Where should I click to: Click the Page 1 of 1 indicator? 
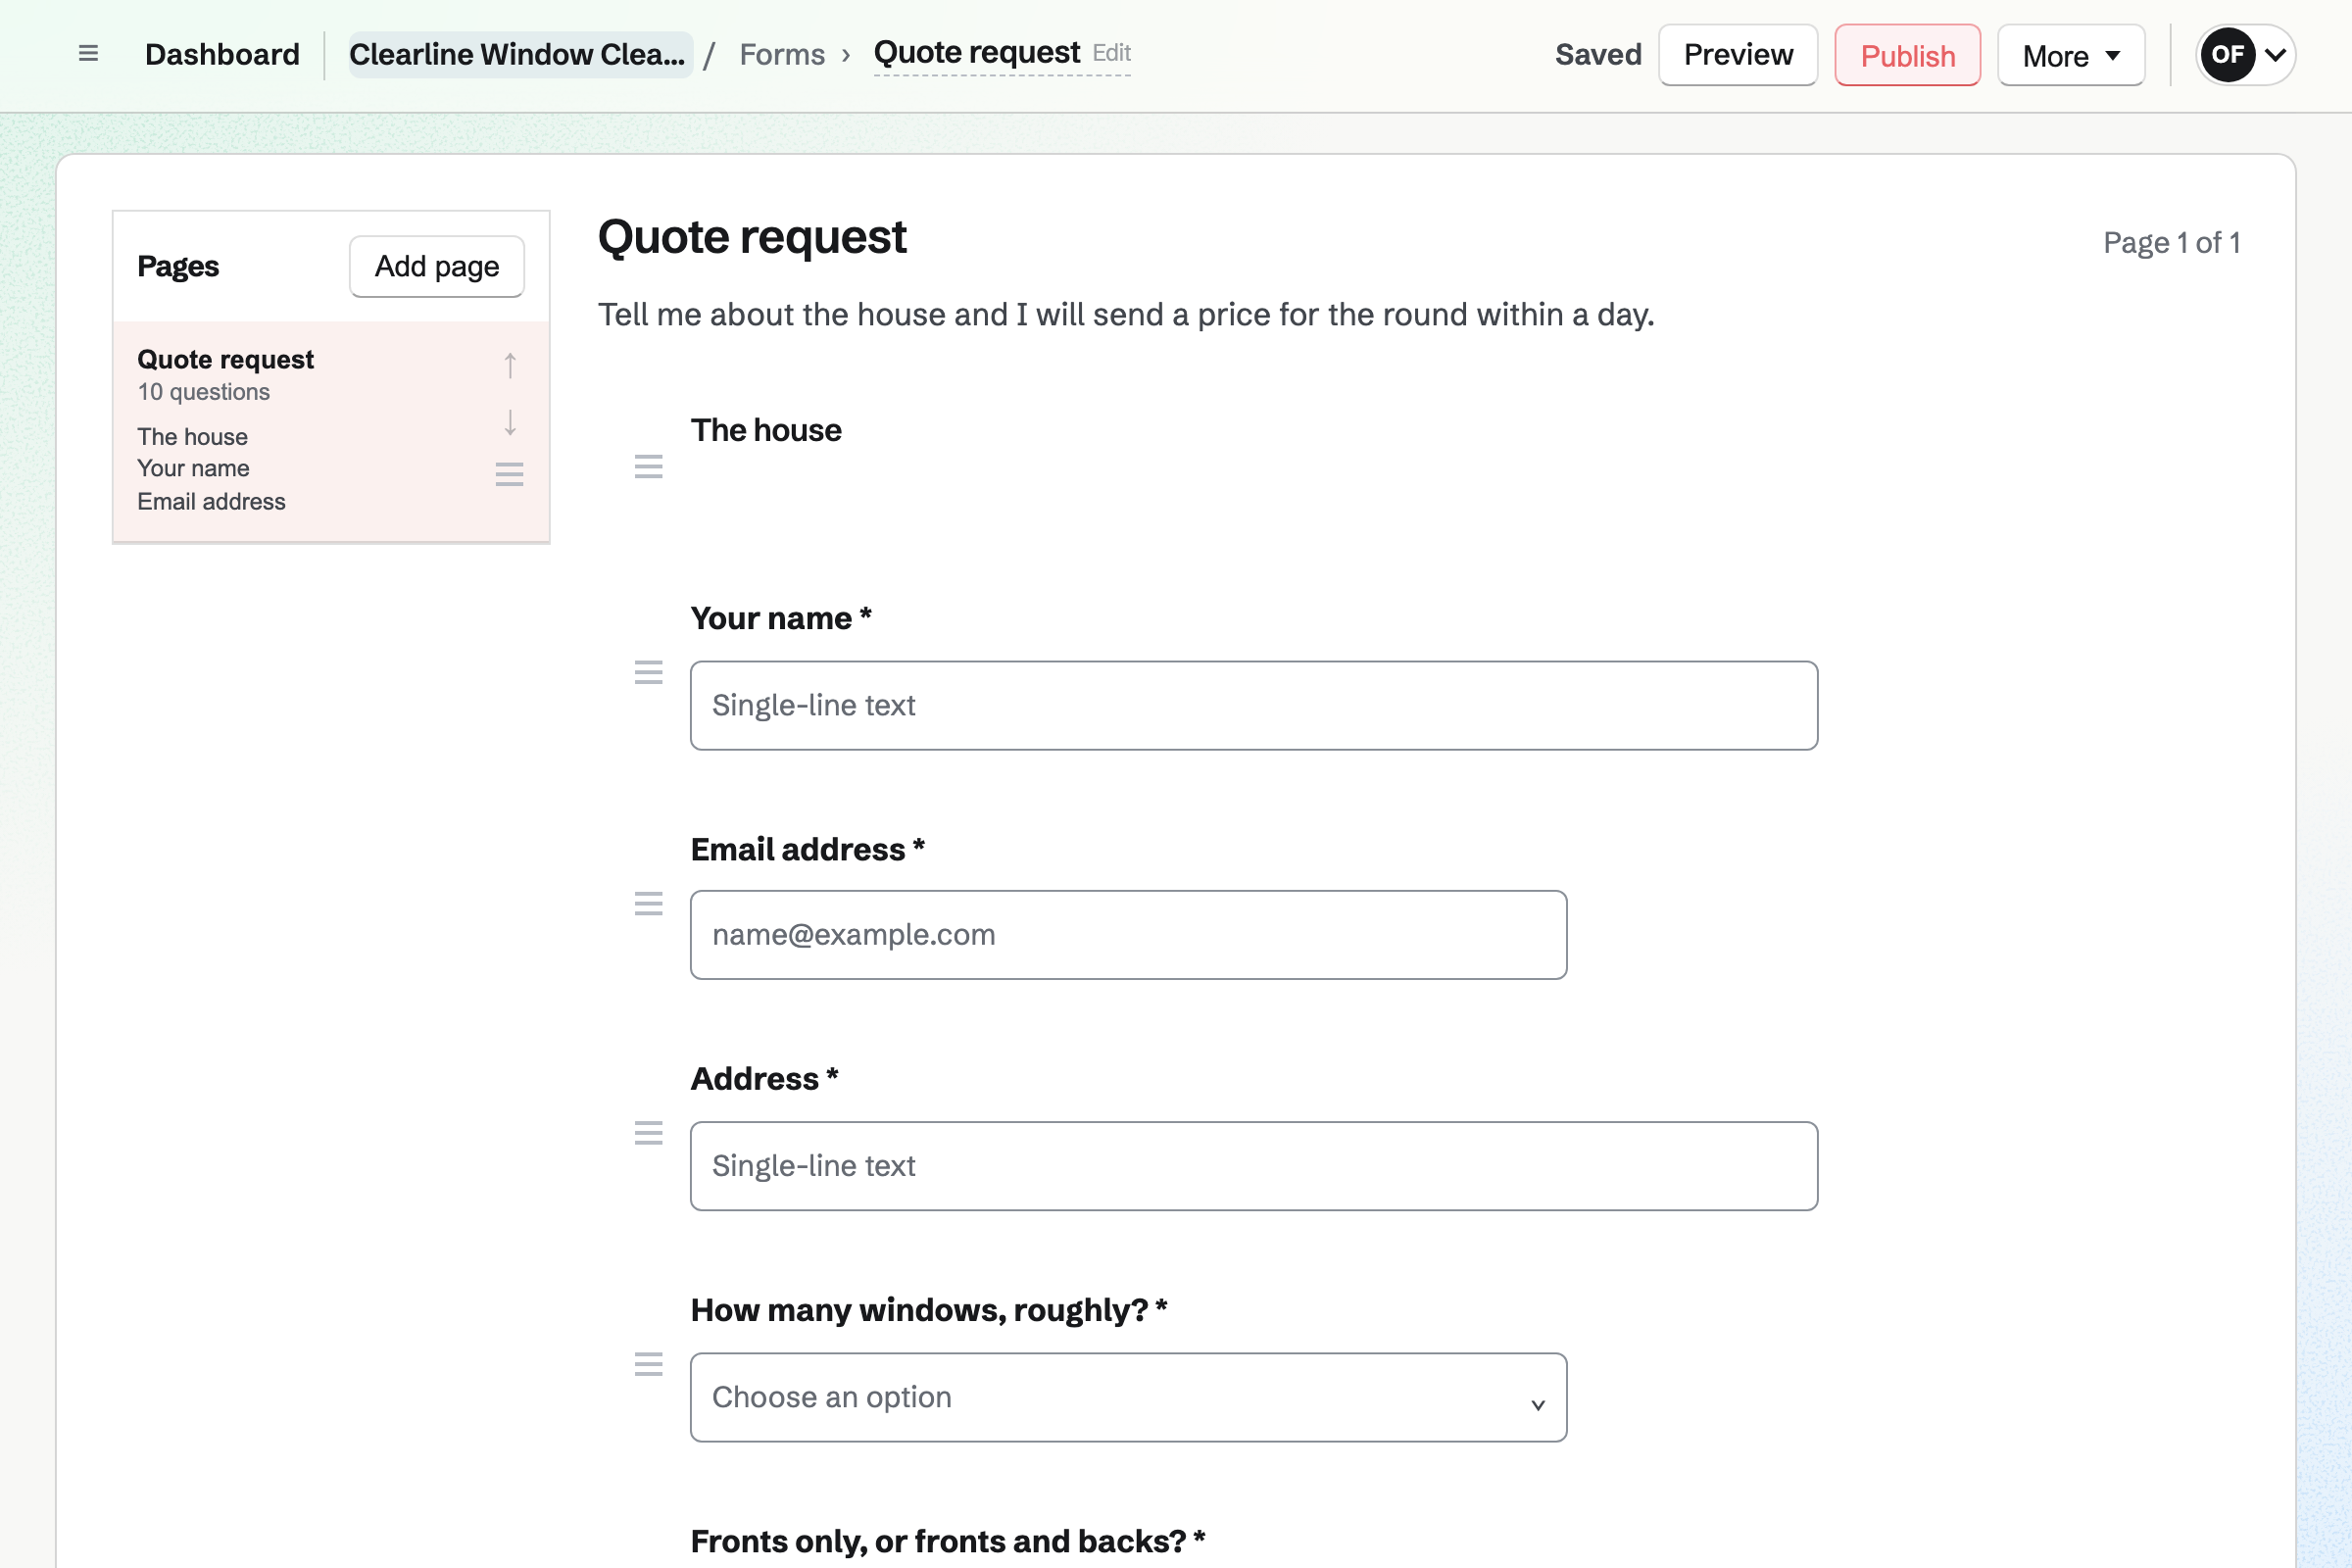(2171, 243)
